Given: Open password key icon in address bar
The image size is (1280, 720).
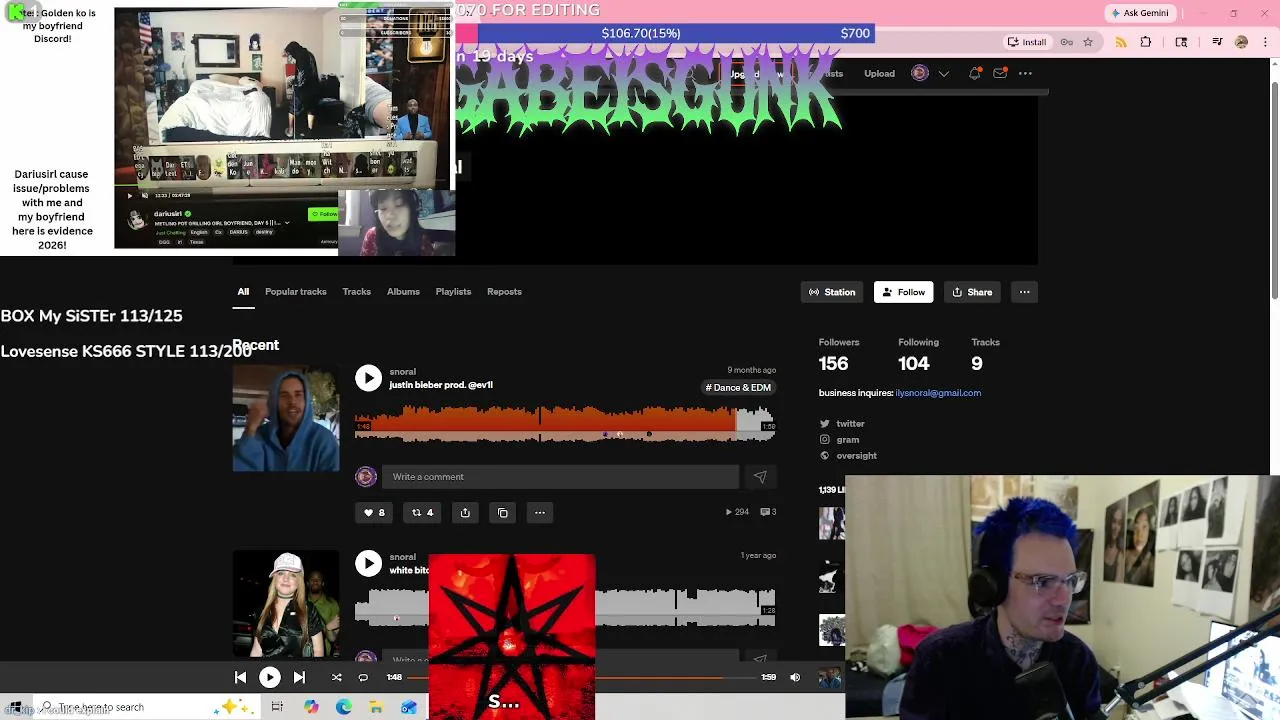Looking at the screenshot, I should coord(1067,42).
